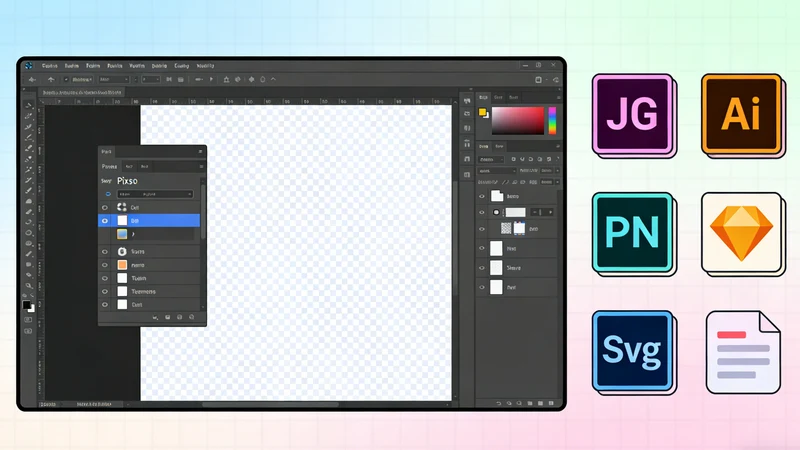
Task: Click the upward chevron in the options bar
Action: (273, 80)
